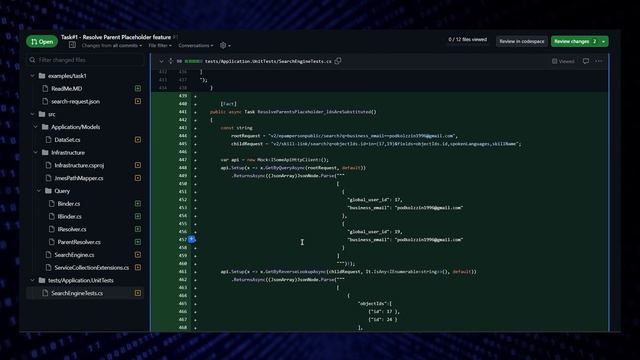Screen dimensions: 640x360
Task: Click the added icon next to Binder.cs
Action: coord(138,204)
